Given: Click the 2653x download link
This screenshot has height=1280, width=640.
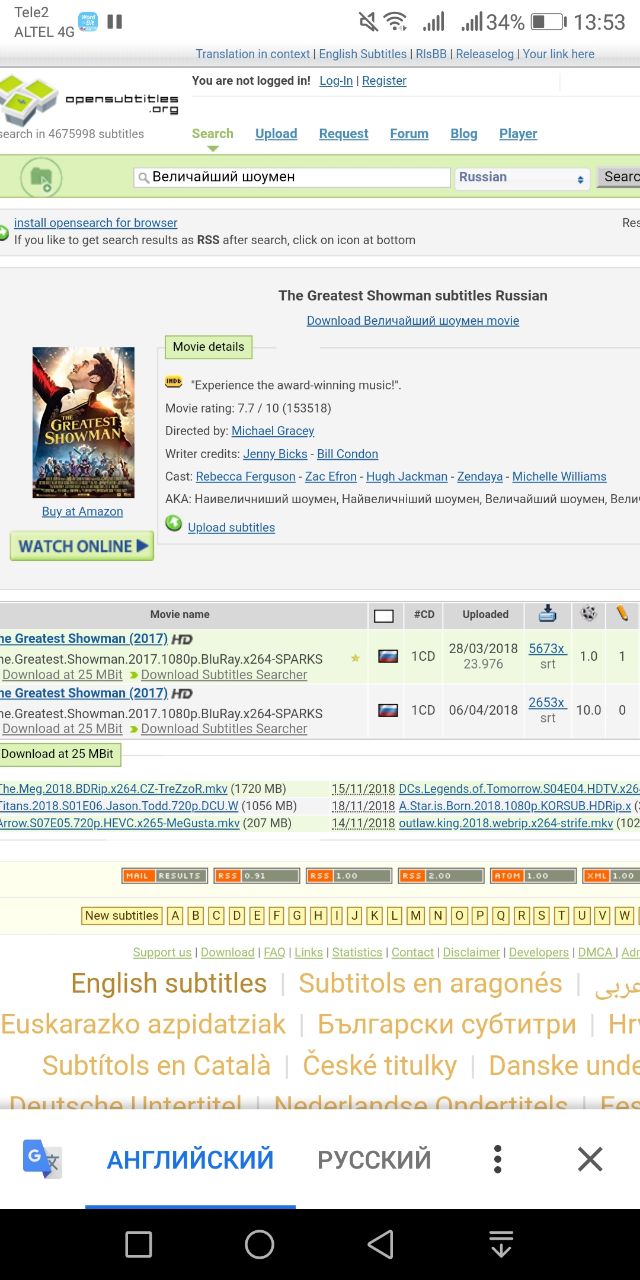Looking at the screenshot, I should point(547,703).
